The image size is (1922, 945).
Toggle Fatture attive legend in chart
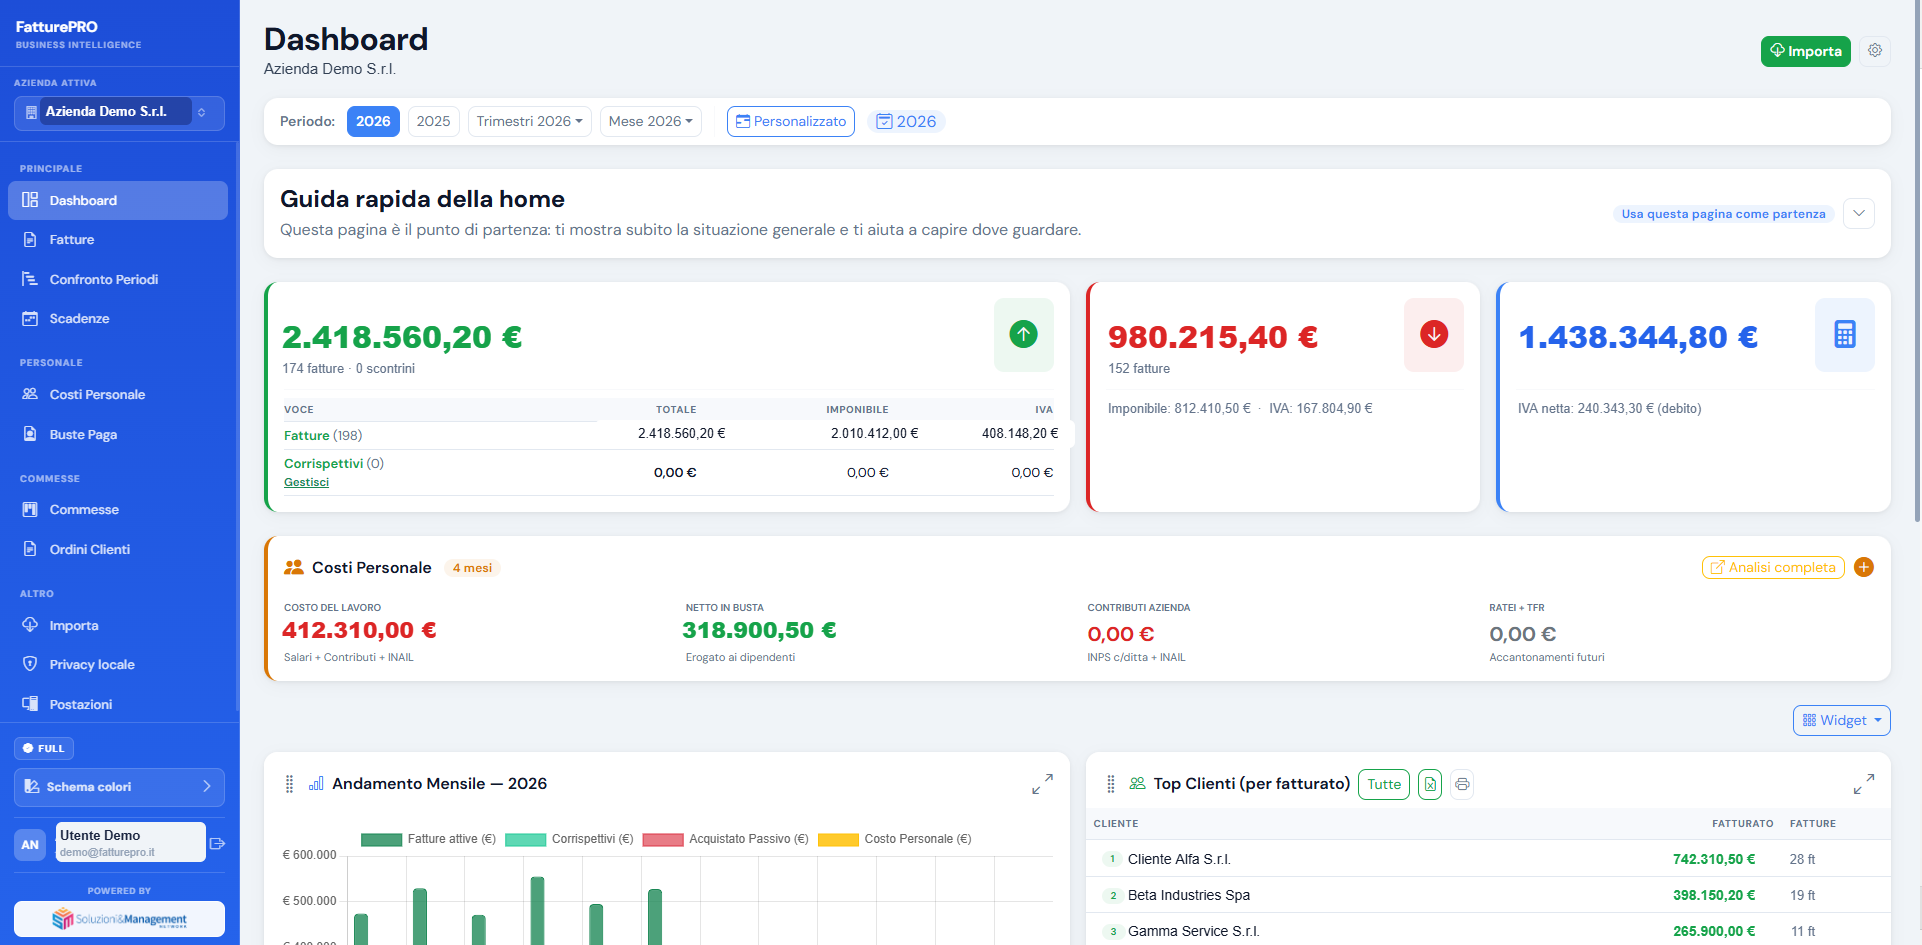tap(428, 839)
